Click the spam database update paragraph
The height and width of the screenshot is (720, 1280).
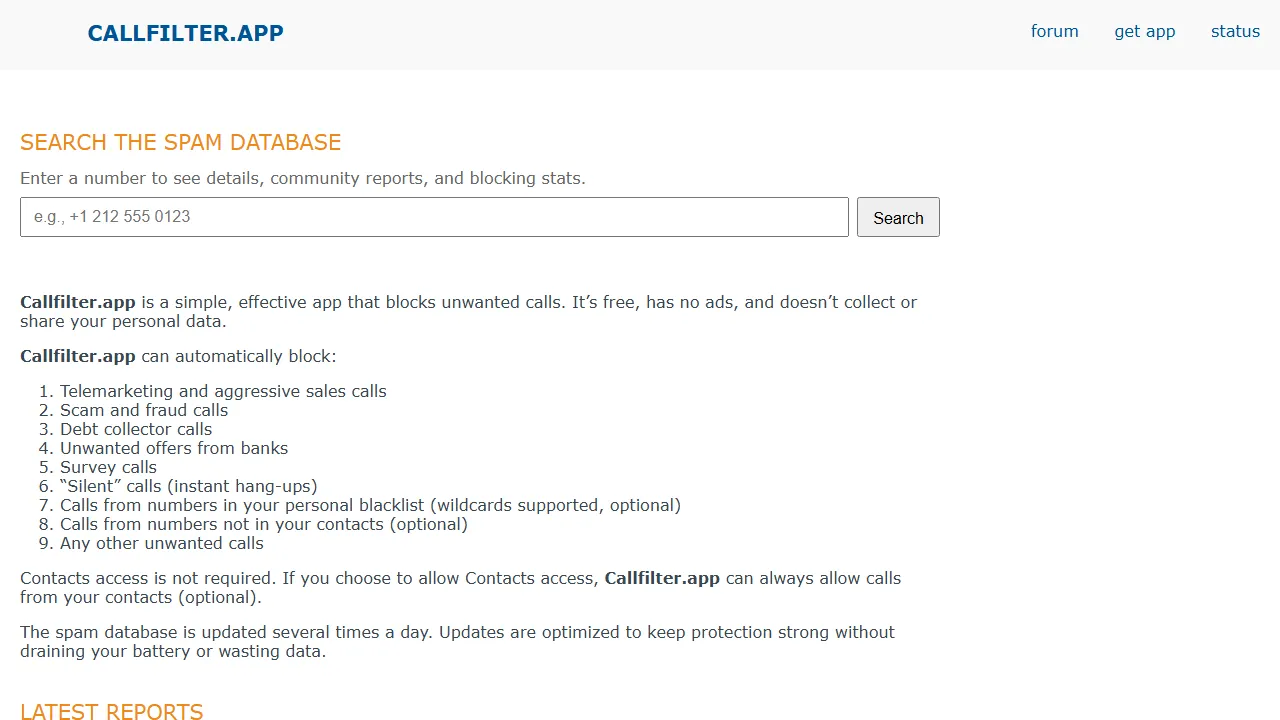pos(457,641)
